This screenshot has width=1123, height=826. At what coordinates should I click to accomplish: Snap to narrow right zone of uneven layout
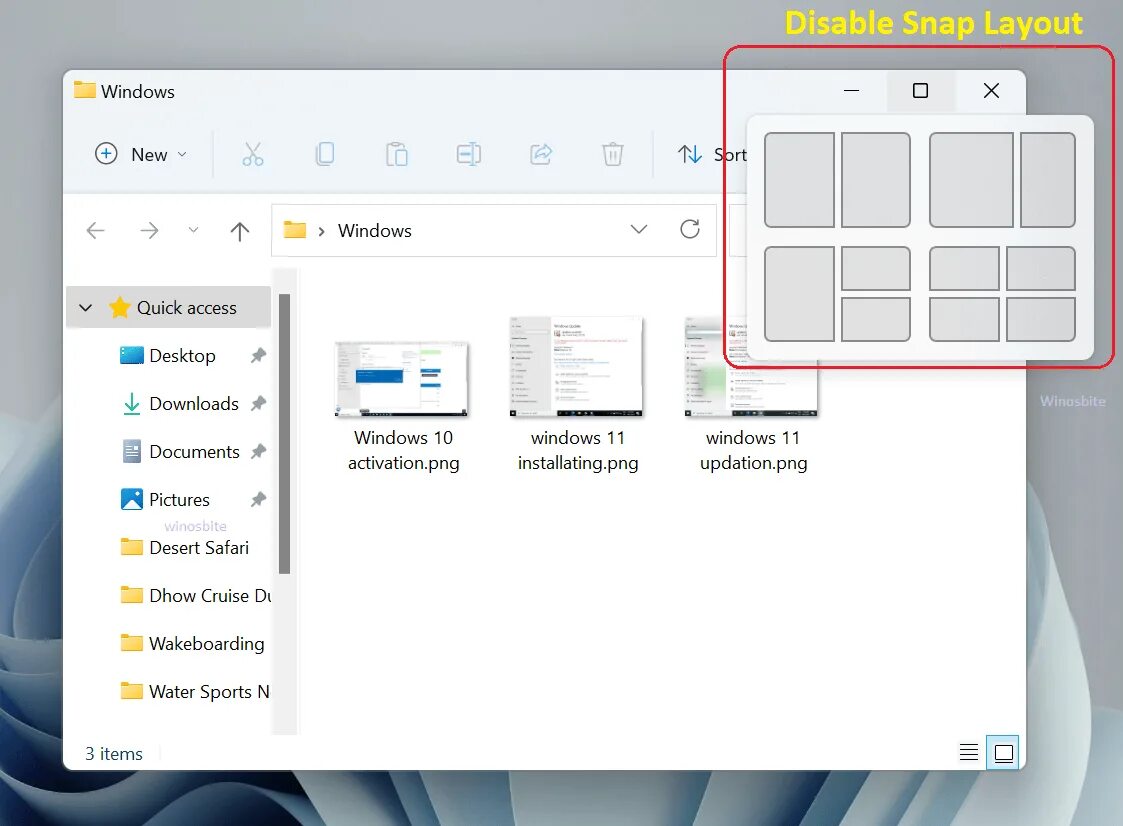pyautogui.click(x=1048, y=180)
